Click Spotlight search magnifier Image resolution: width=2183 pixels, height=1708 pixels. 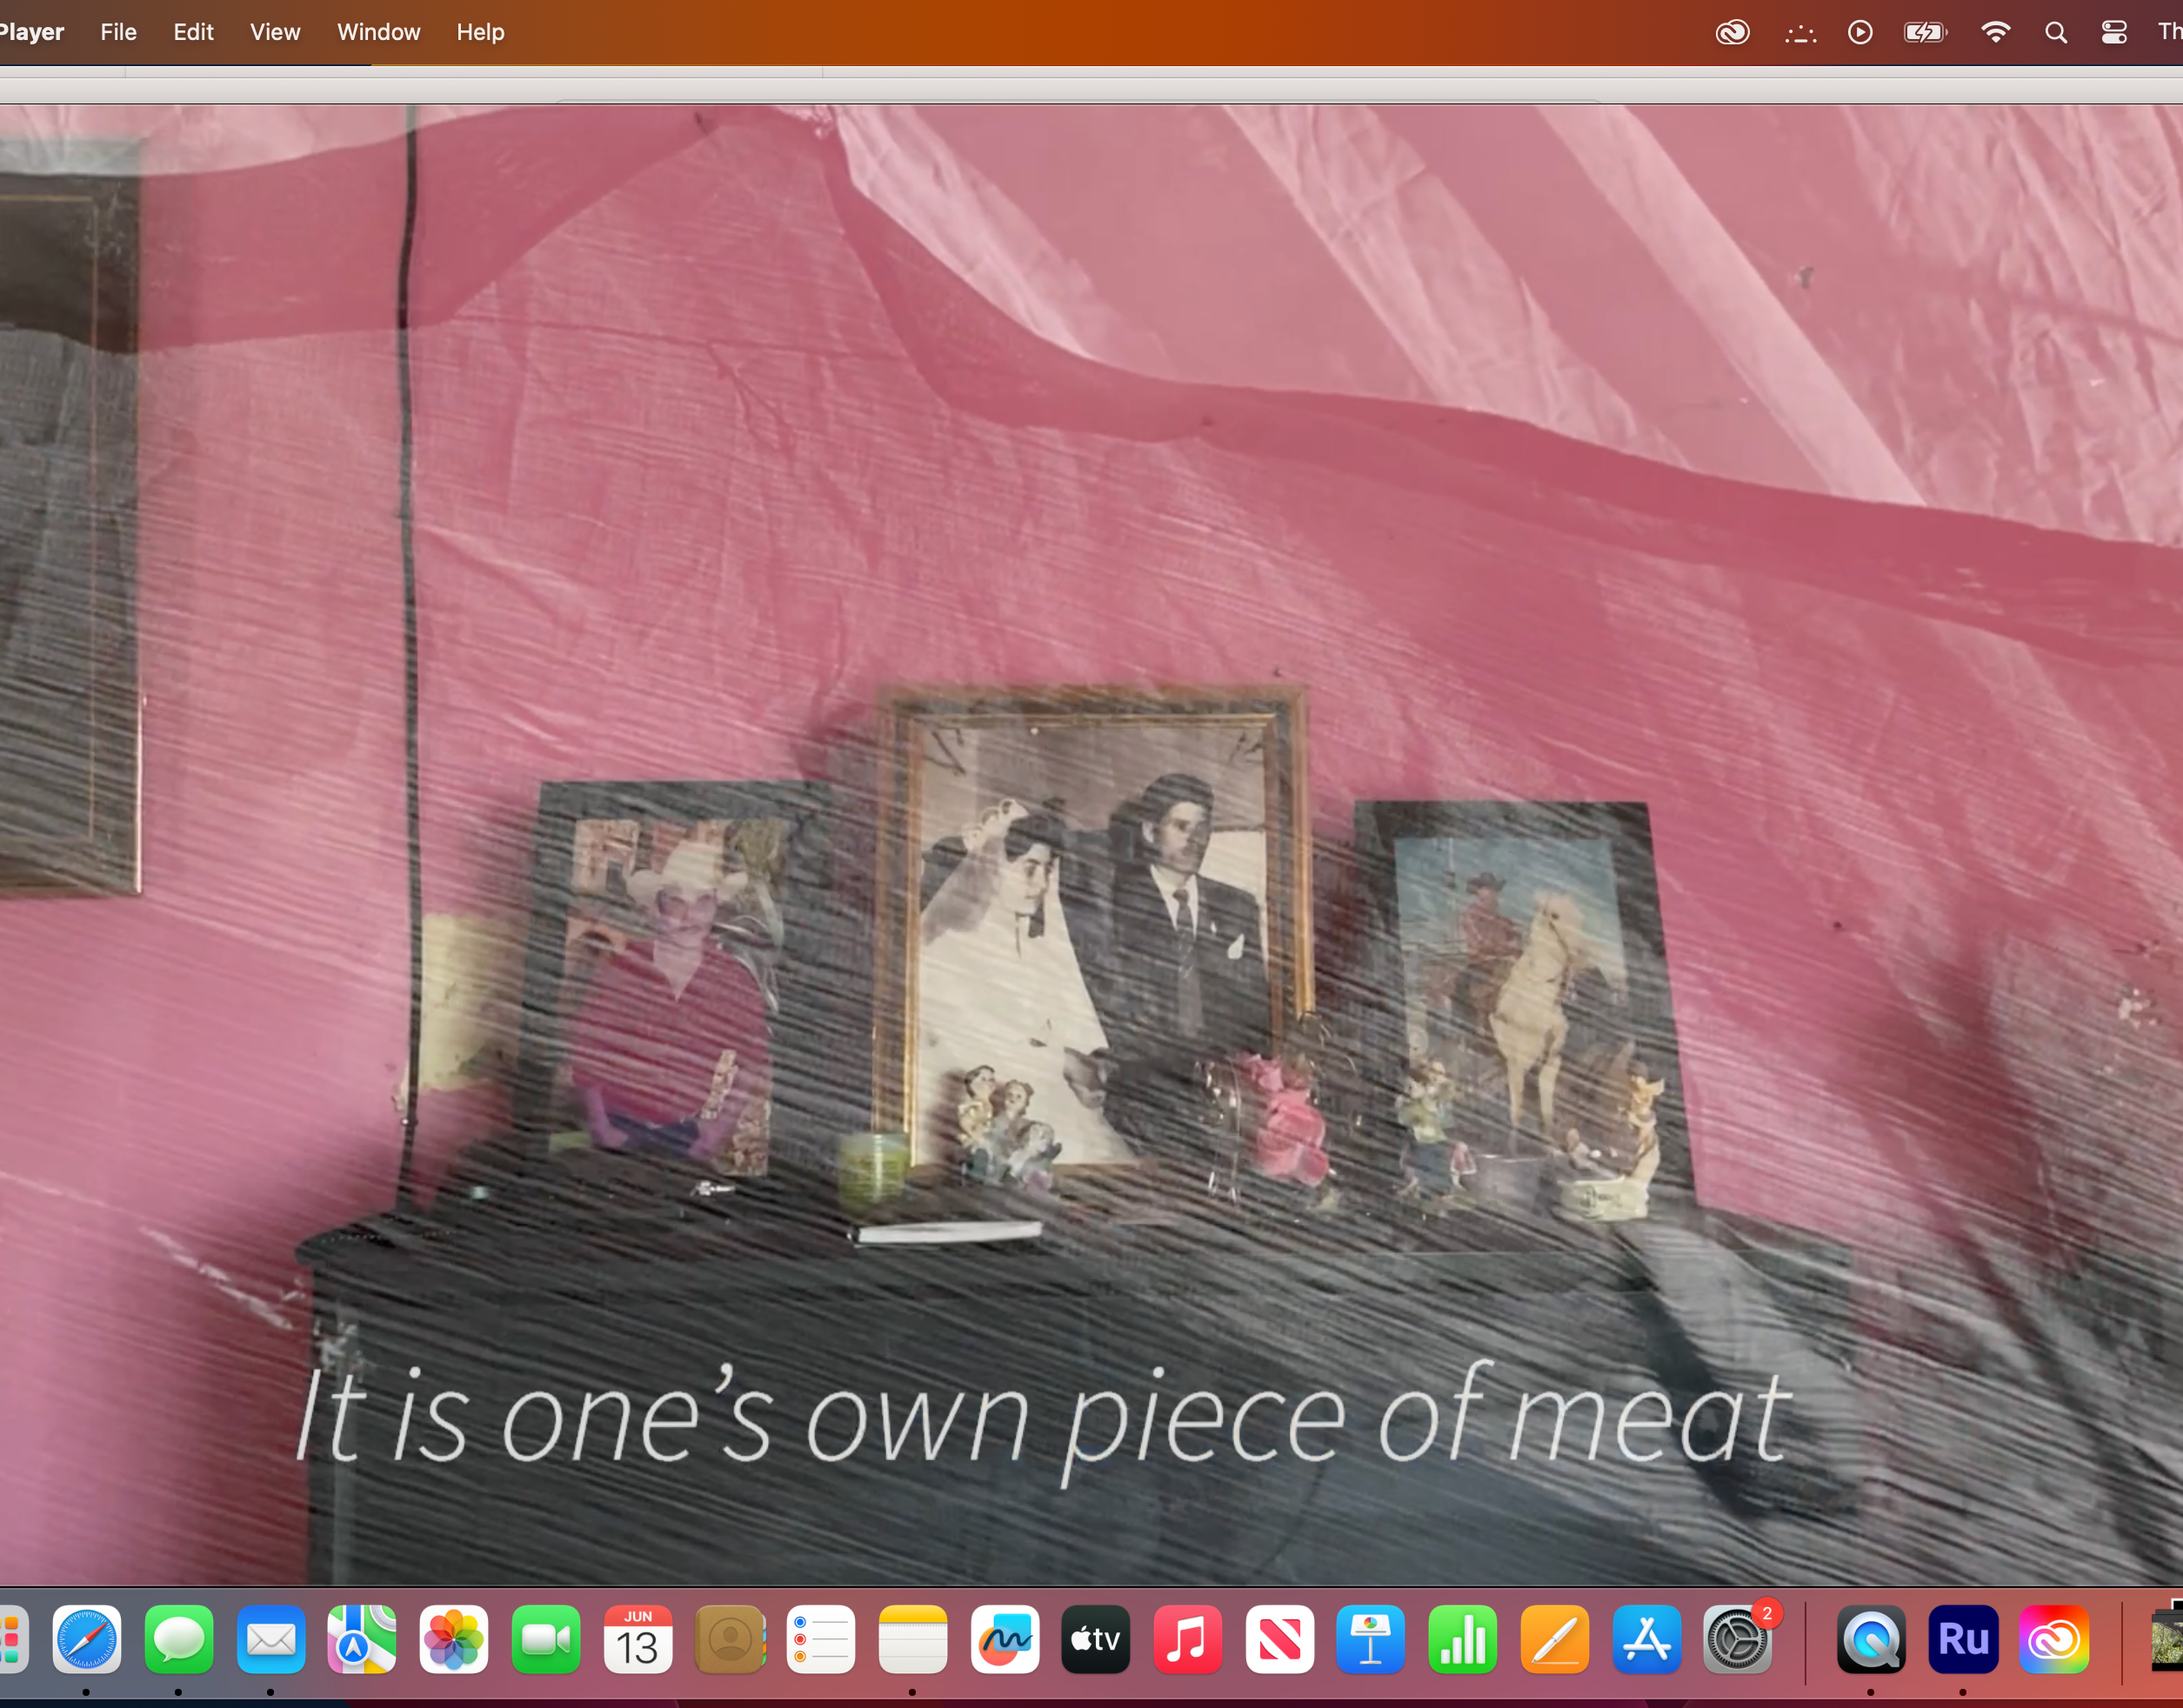click(2056, 32)
